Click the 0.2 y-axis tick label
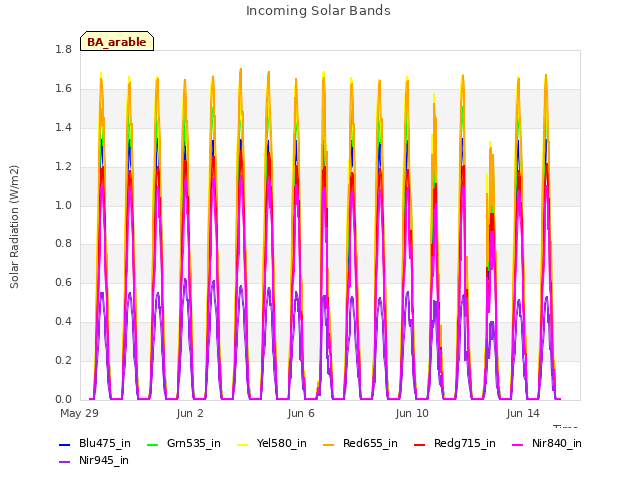 coord(63,360)
